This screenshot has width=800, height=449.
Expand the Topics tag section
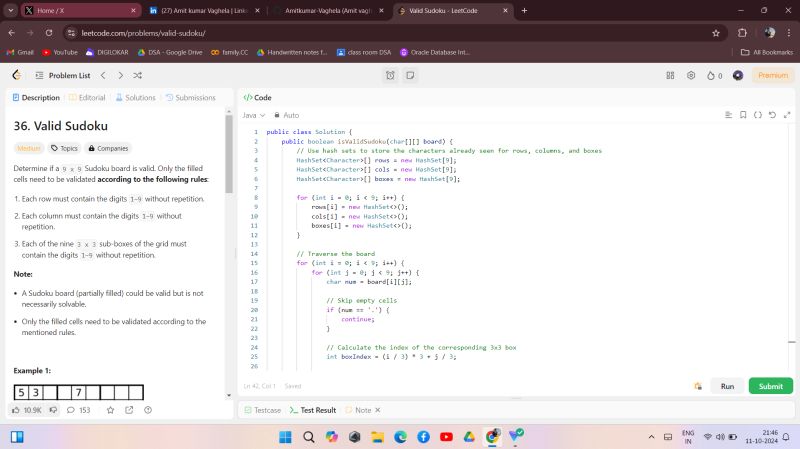tap(64, 148)
